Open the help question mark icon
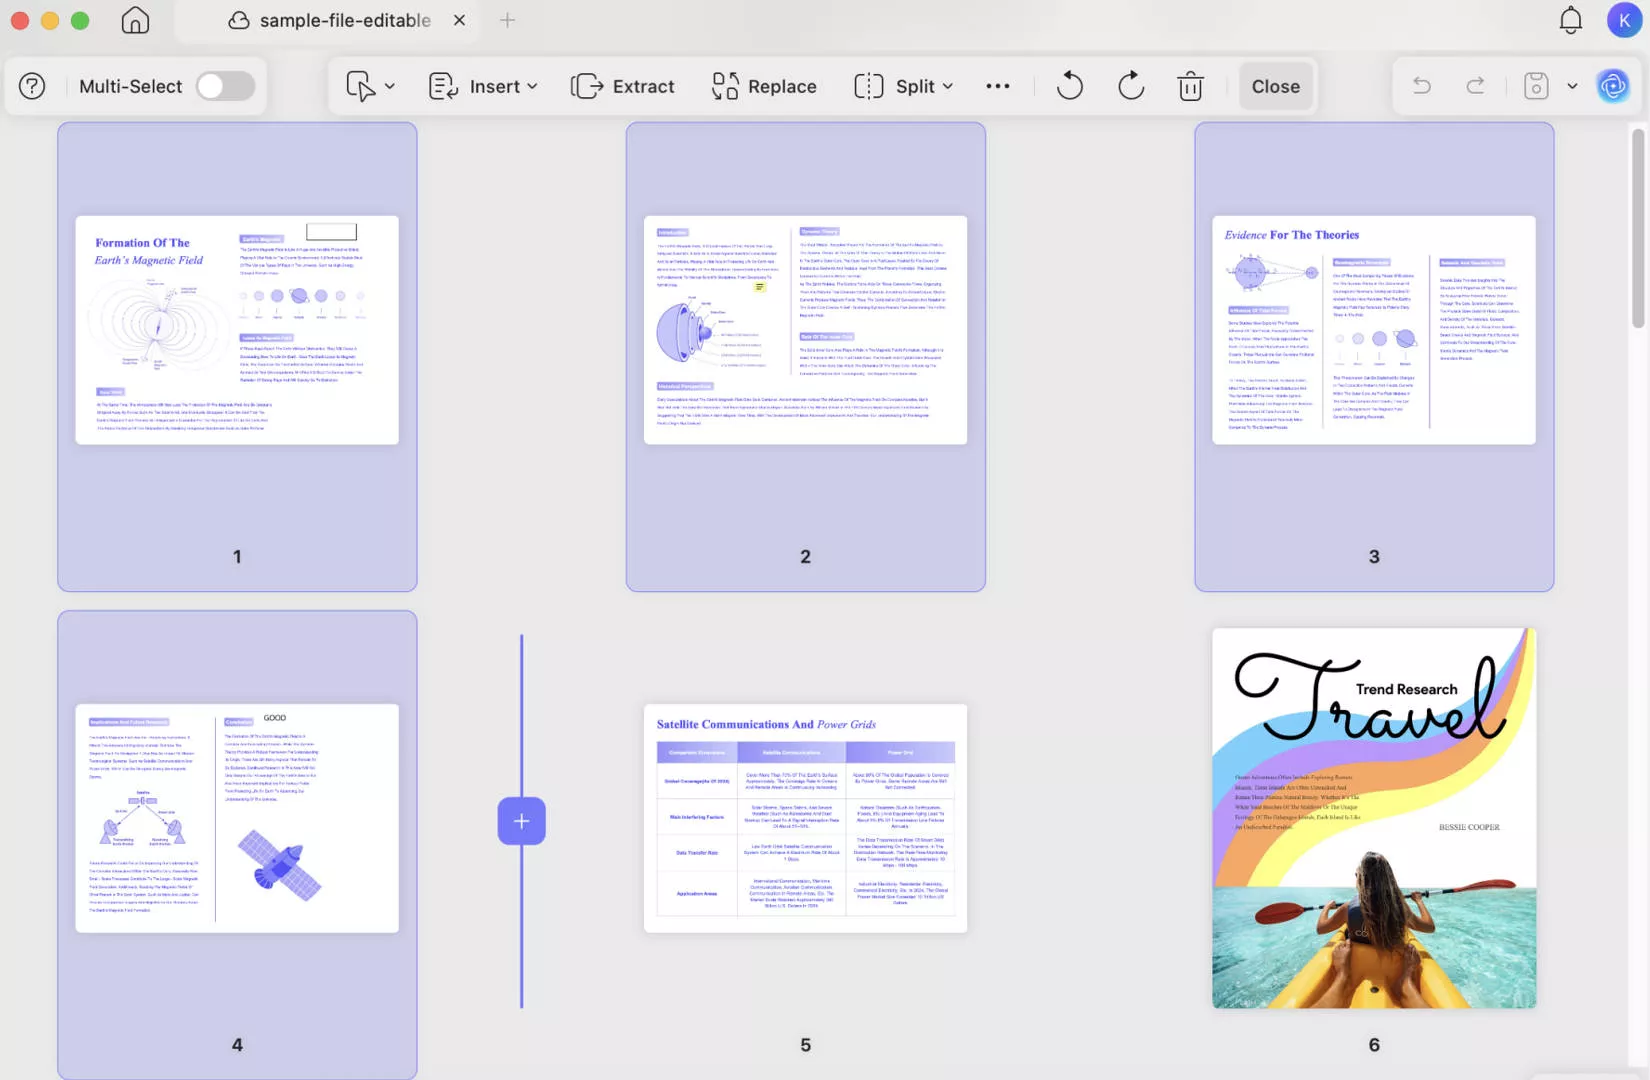 (32, 86)
